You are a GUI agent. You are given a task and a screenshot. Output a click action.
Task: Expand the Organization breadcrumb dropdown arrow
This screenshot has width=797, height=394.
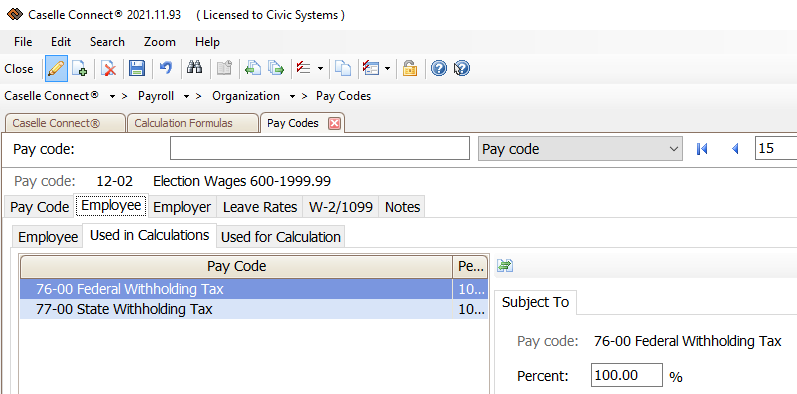(x=292, y=96)
